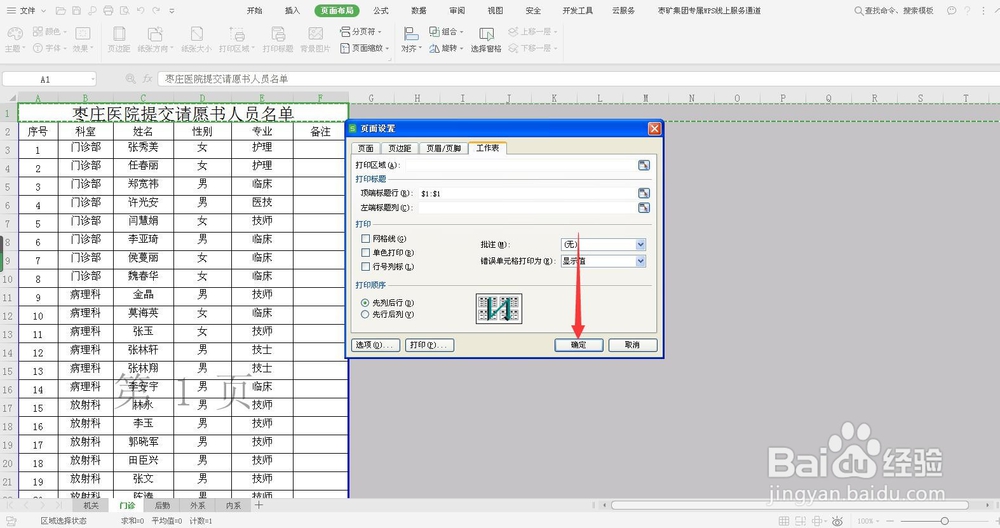Click cell containing 张秀美
1000x528 pixels.
click(x=143, y=147)
